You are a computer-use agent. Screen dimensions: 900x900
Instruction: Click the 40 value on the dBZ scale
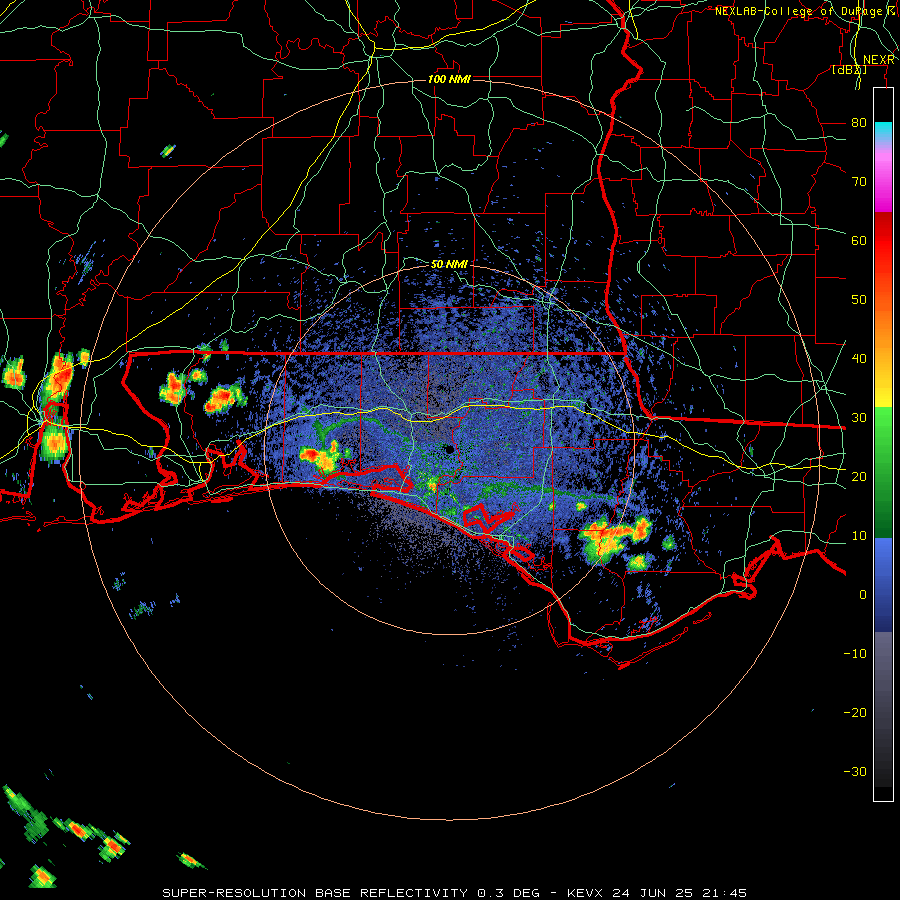click(859, 359)
